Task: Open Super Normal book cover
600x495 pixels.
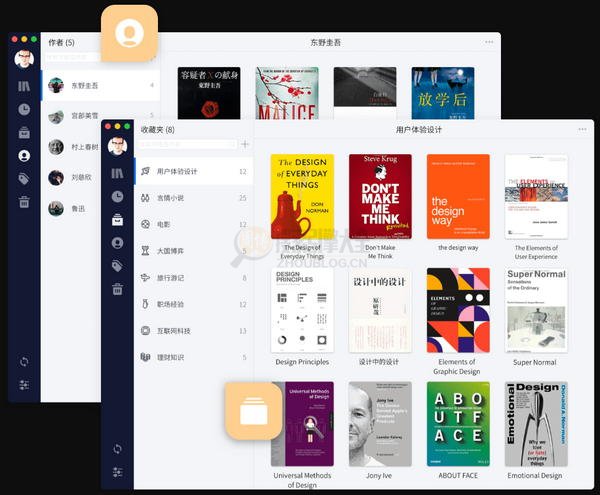Action: tap(536, 310)
